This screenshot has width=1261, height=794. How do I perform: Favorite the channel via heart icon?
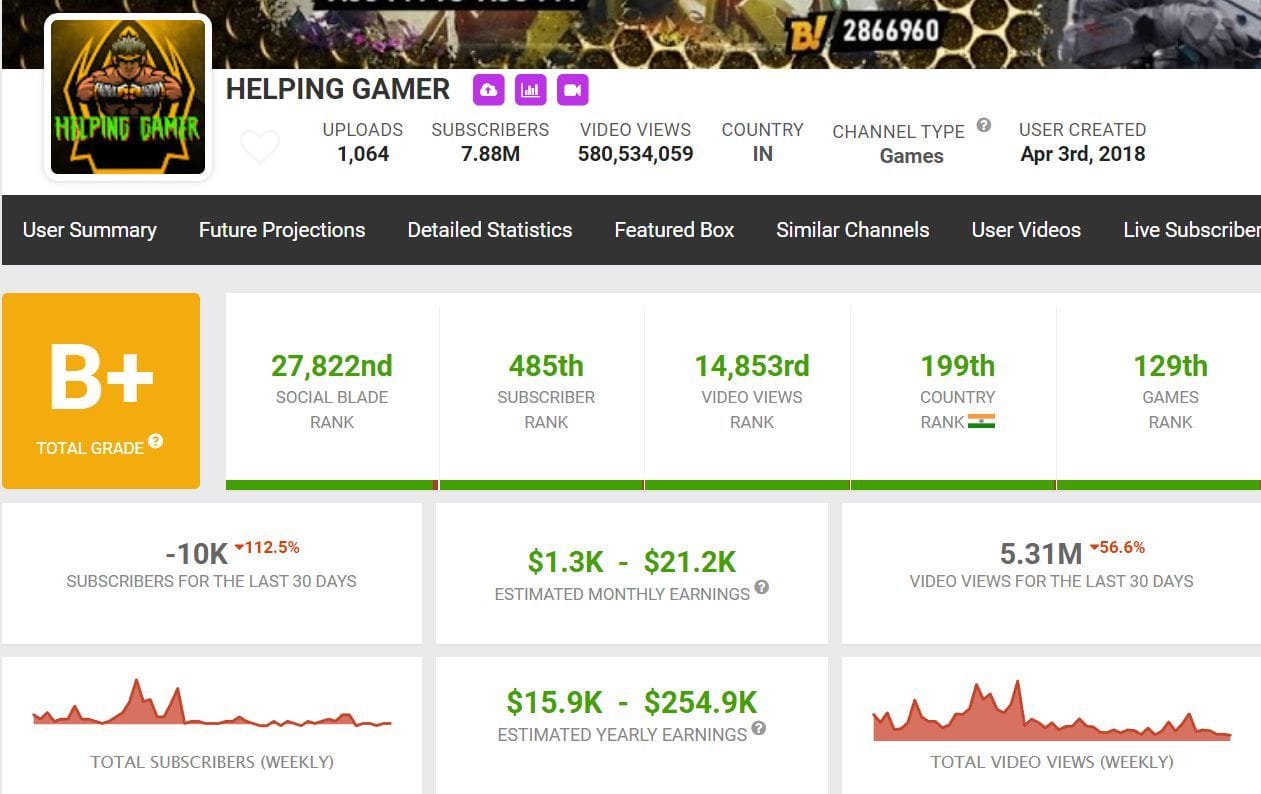[260, 146]
